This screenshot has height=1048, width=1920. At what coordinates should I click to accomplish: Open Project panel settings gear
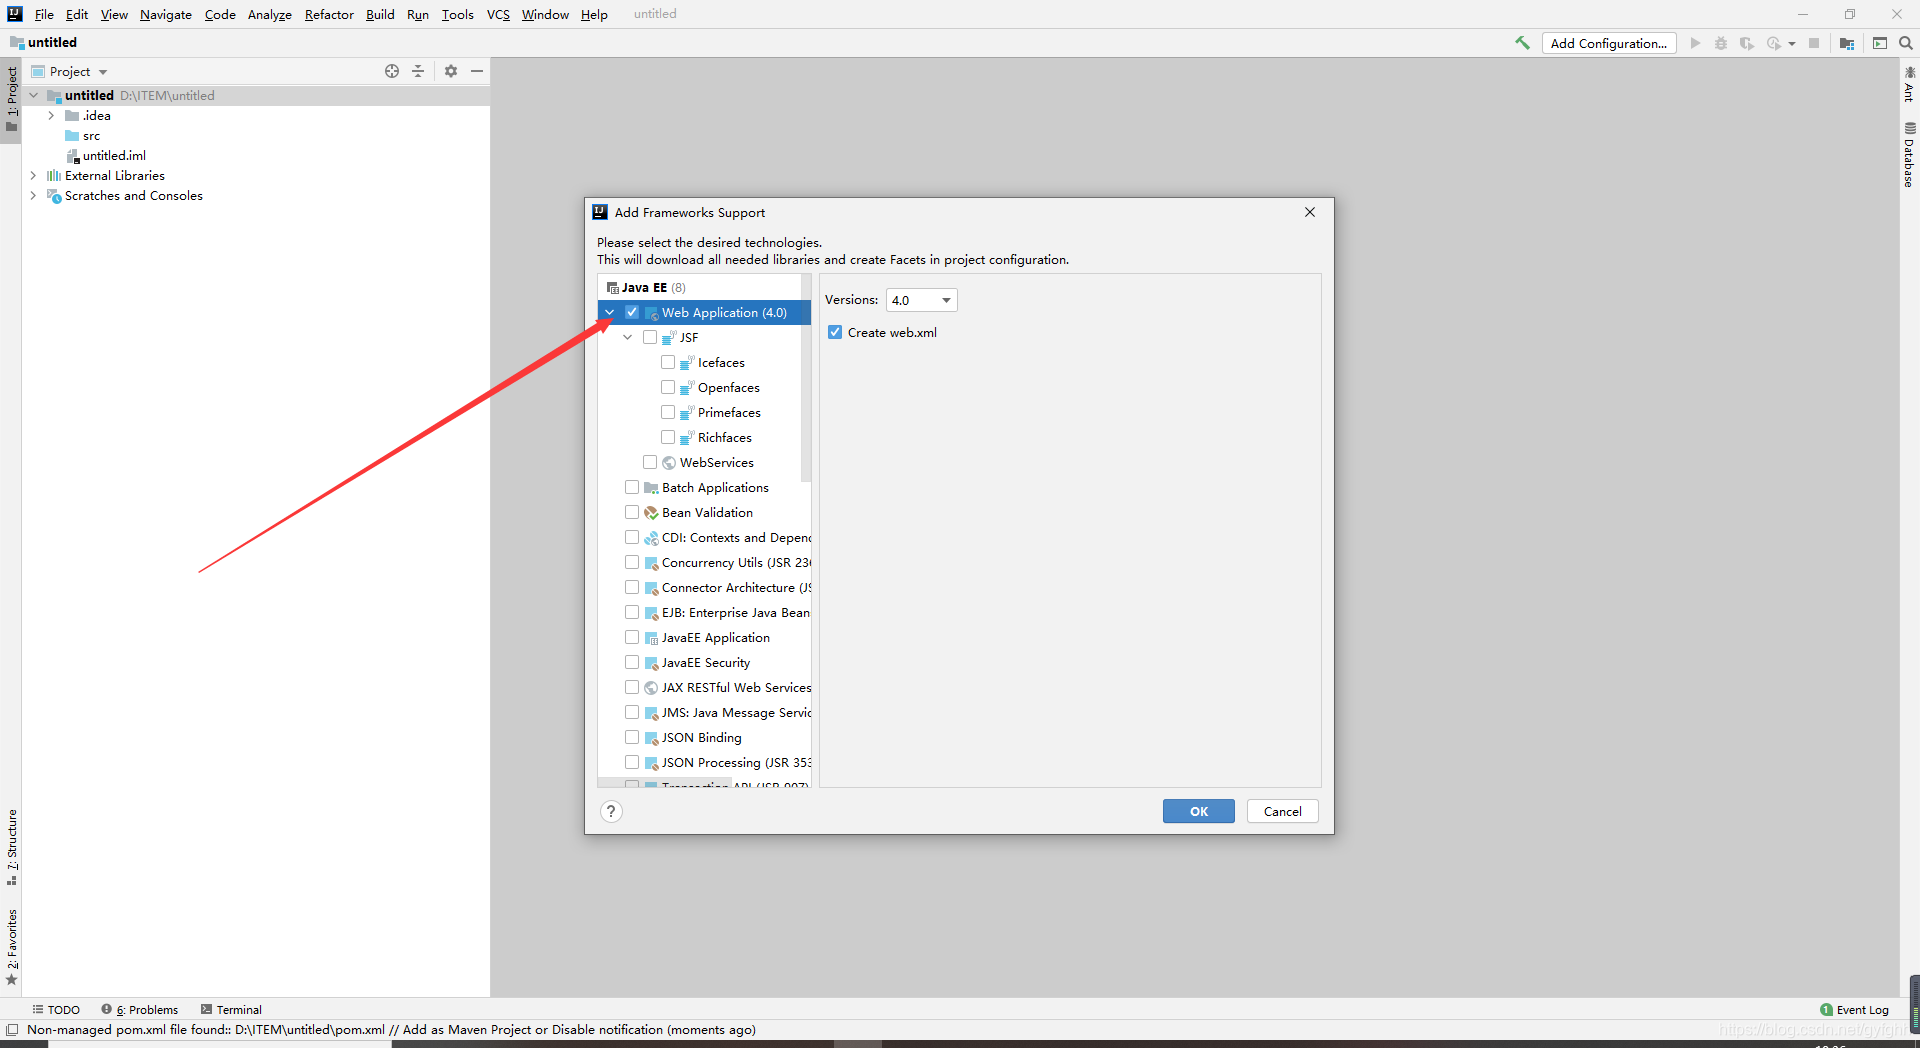pyautogui.click(x=451, y=71)
